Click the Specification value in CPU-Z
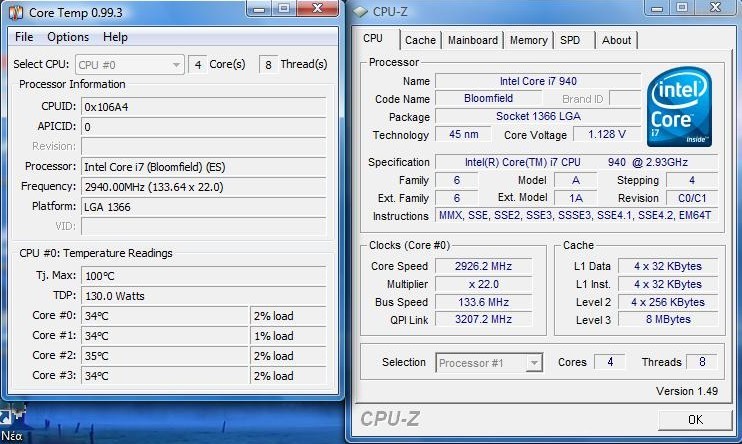Image resolution: width=742 pixels, height=444 pixels. (x=576, y=162)
